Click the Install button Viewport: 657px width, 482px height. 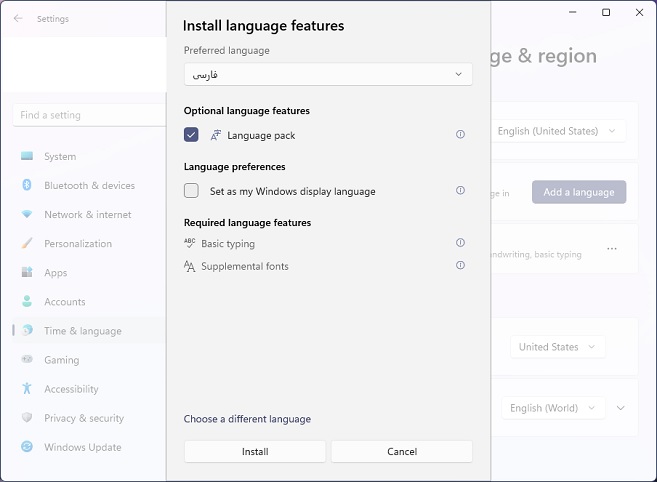coord(255,451)
